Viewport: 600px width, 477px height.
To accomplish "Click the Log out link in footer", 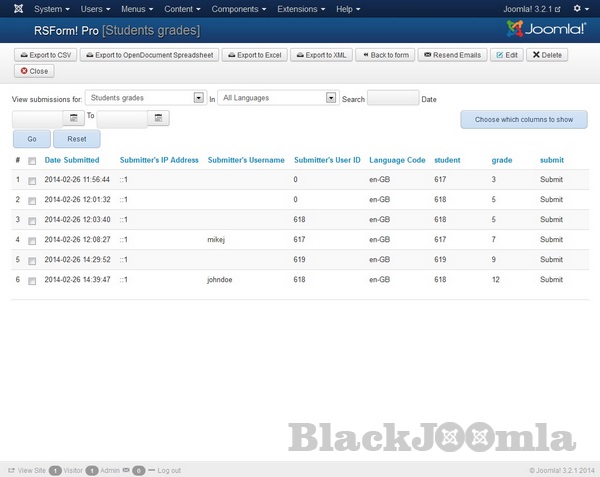I will [169, 470].
